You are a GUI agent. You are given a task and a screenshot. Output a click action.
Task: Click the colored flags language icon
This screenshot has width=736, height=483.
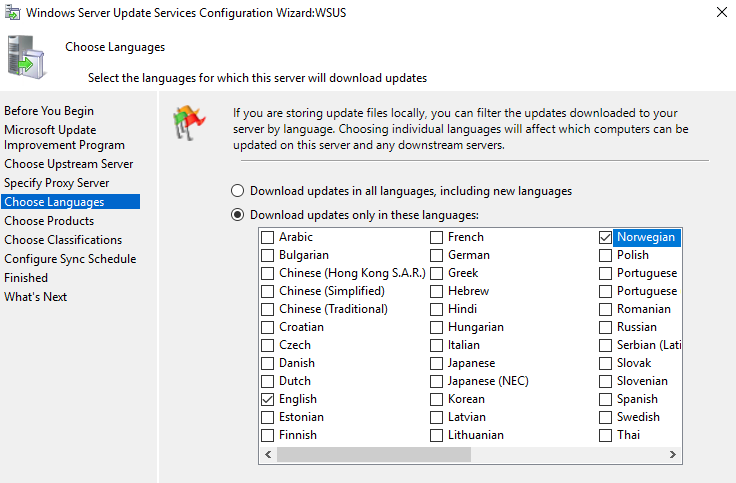pos(189,123)
